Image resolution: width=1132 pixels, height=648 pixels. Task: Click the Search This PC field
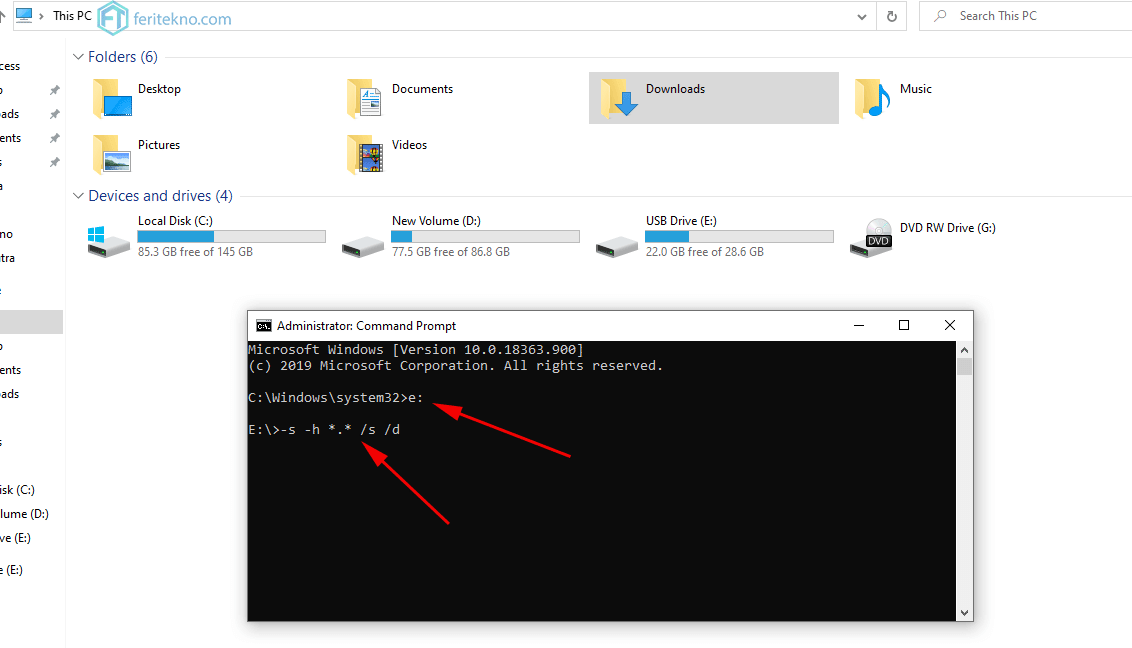[1025, 15]
